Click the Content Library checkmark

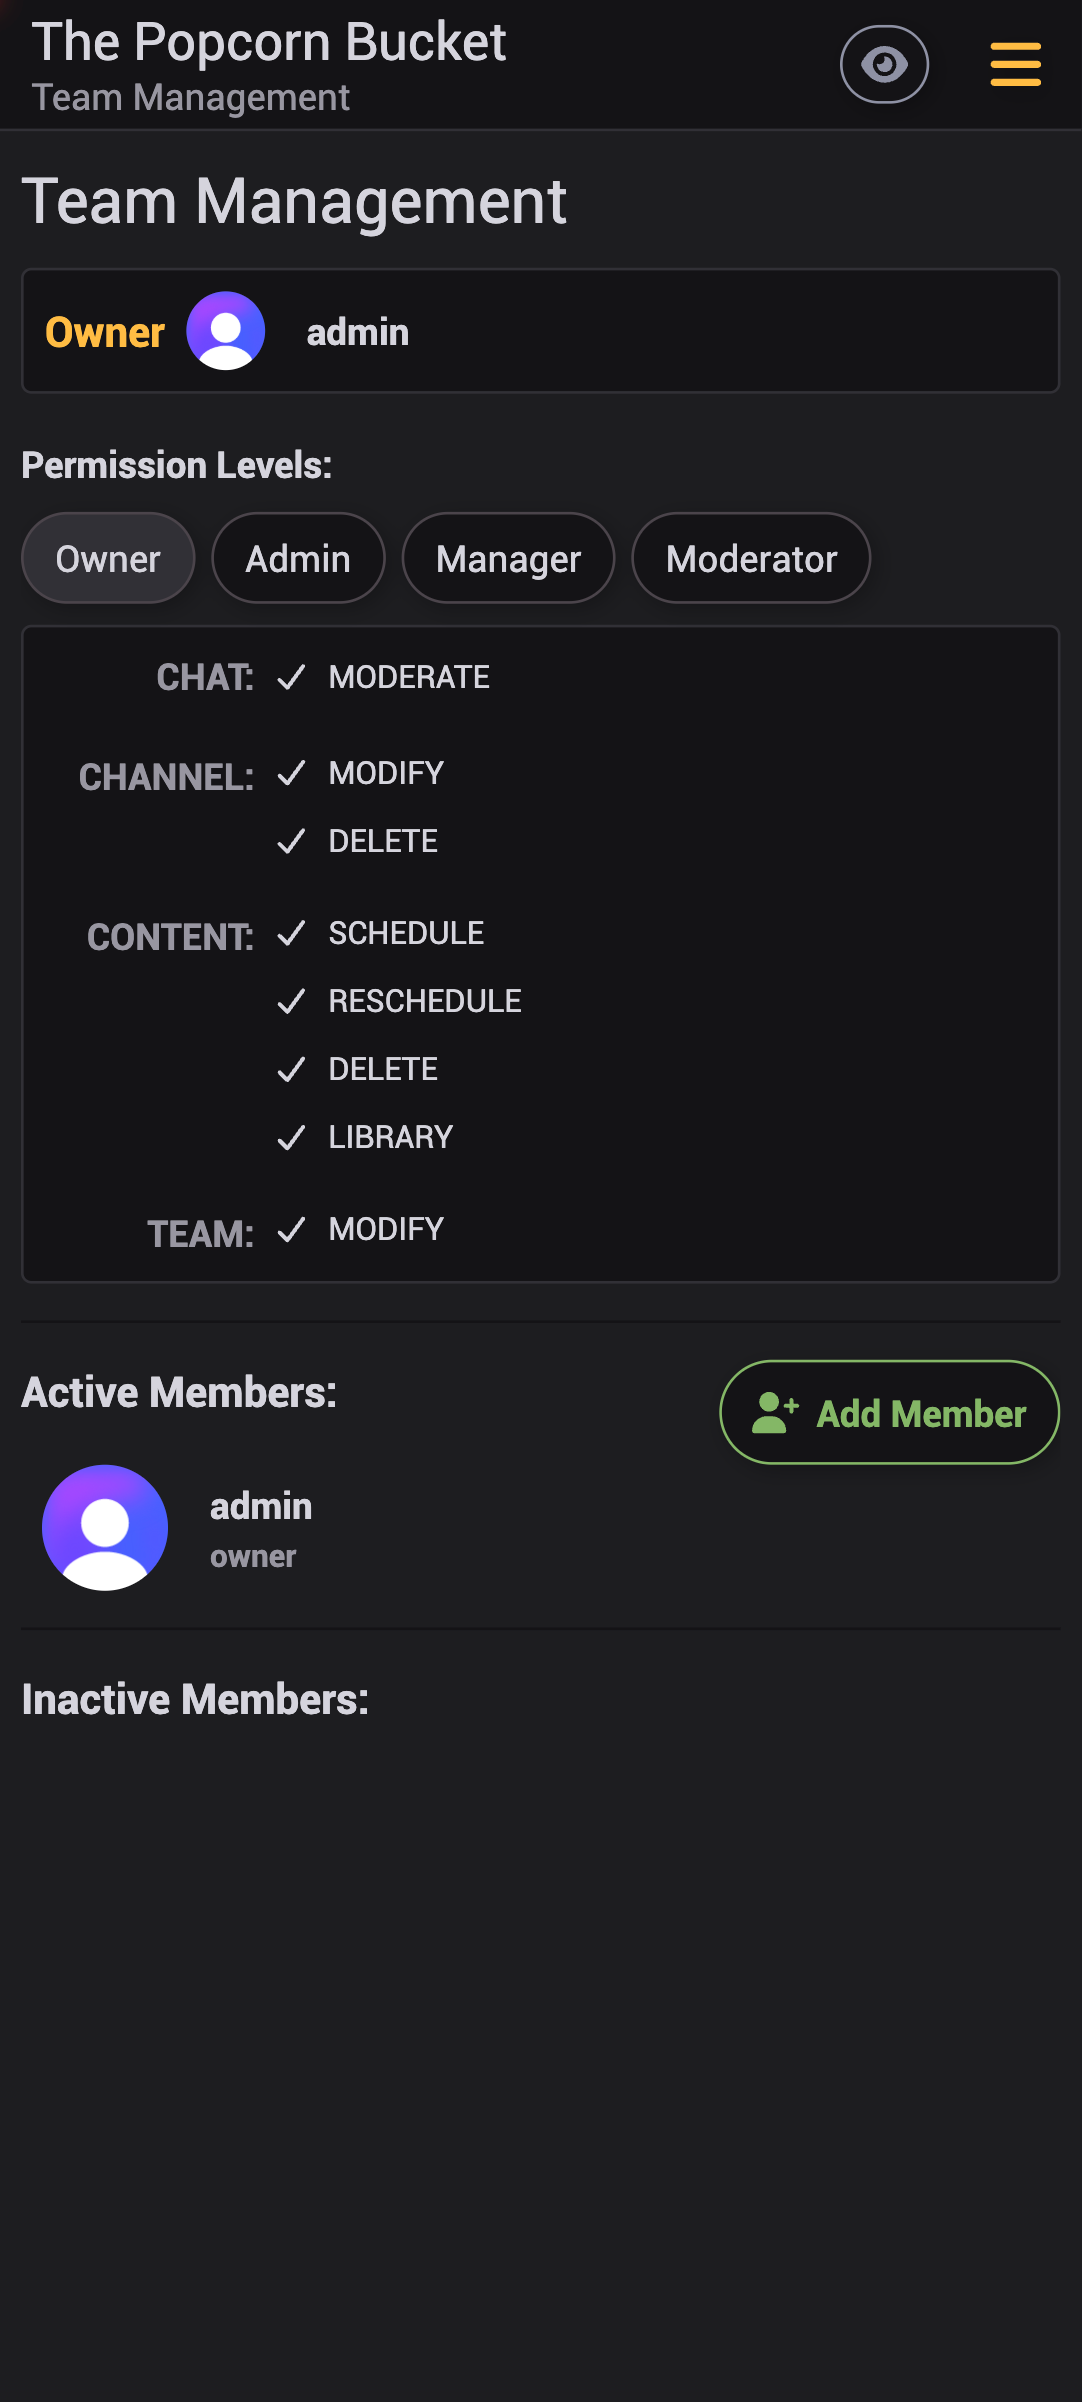291,1138
